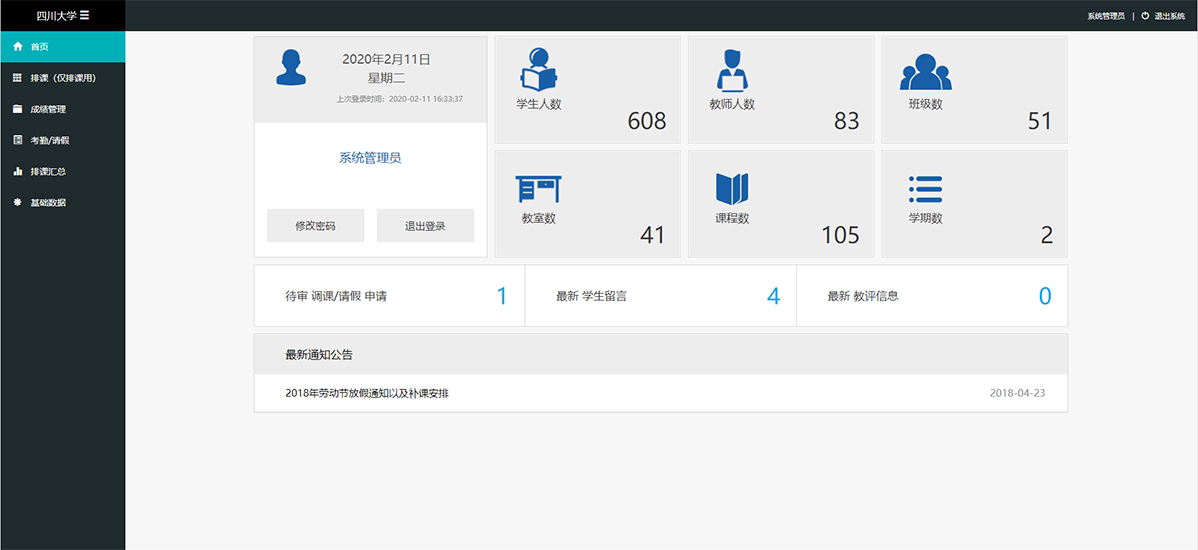Click the student message count 4

pyautogui.click(x=773, y=296)
